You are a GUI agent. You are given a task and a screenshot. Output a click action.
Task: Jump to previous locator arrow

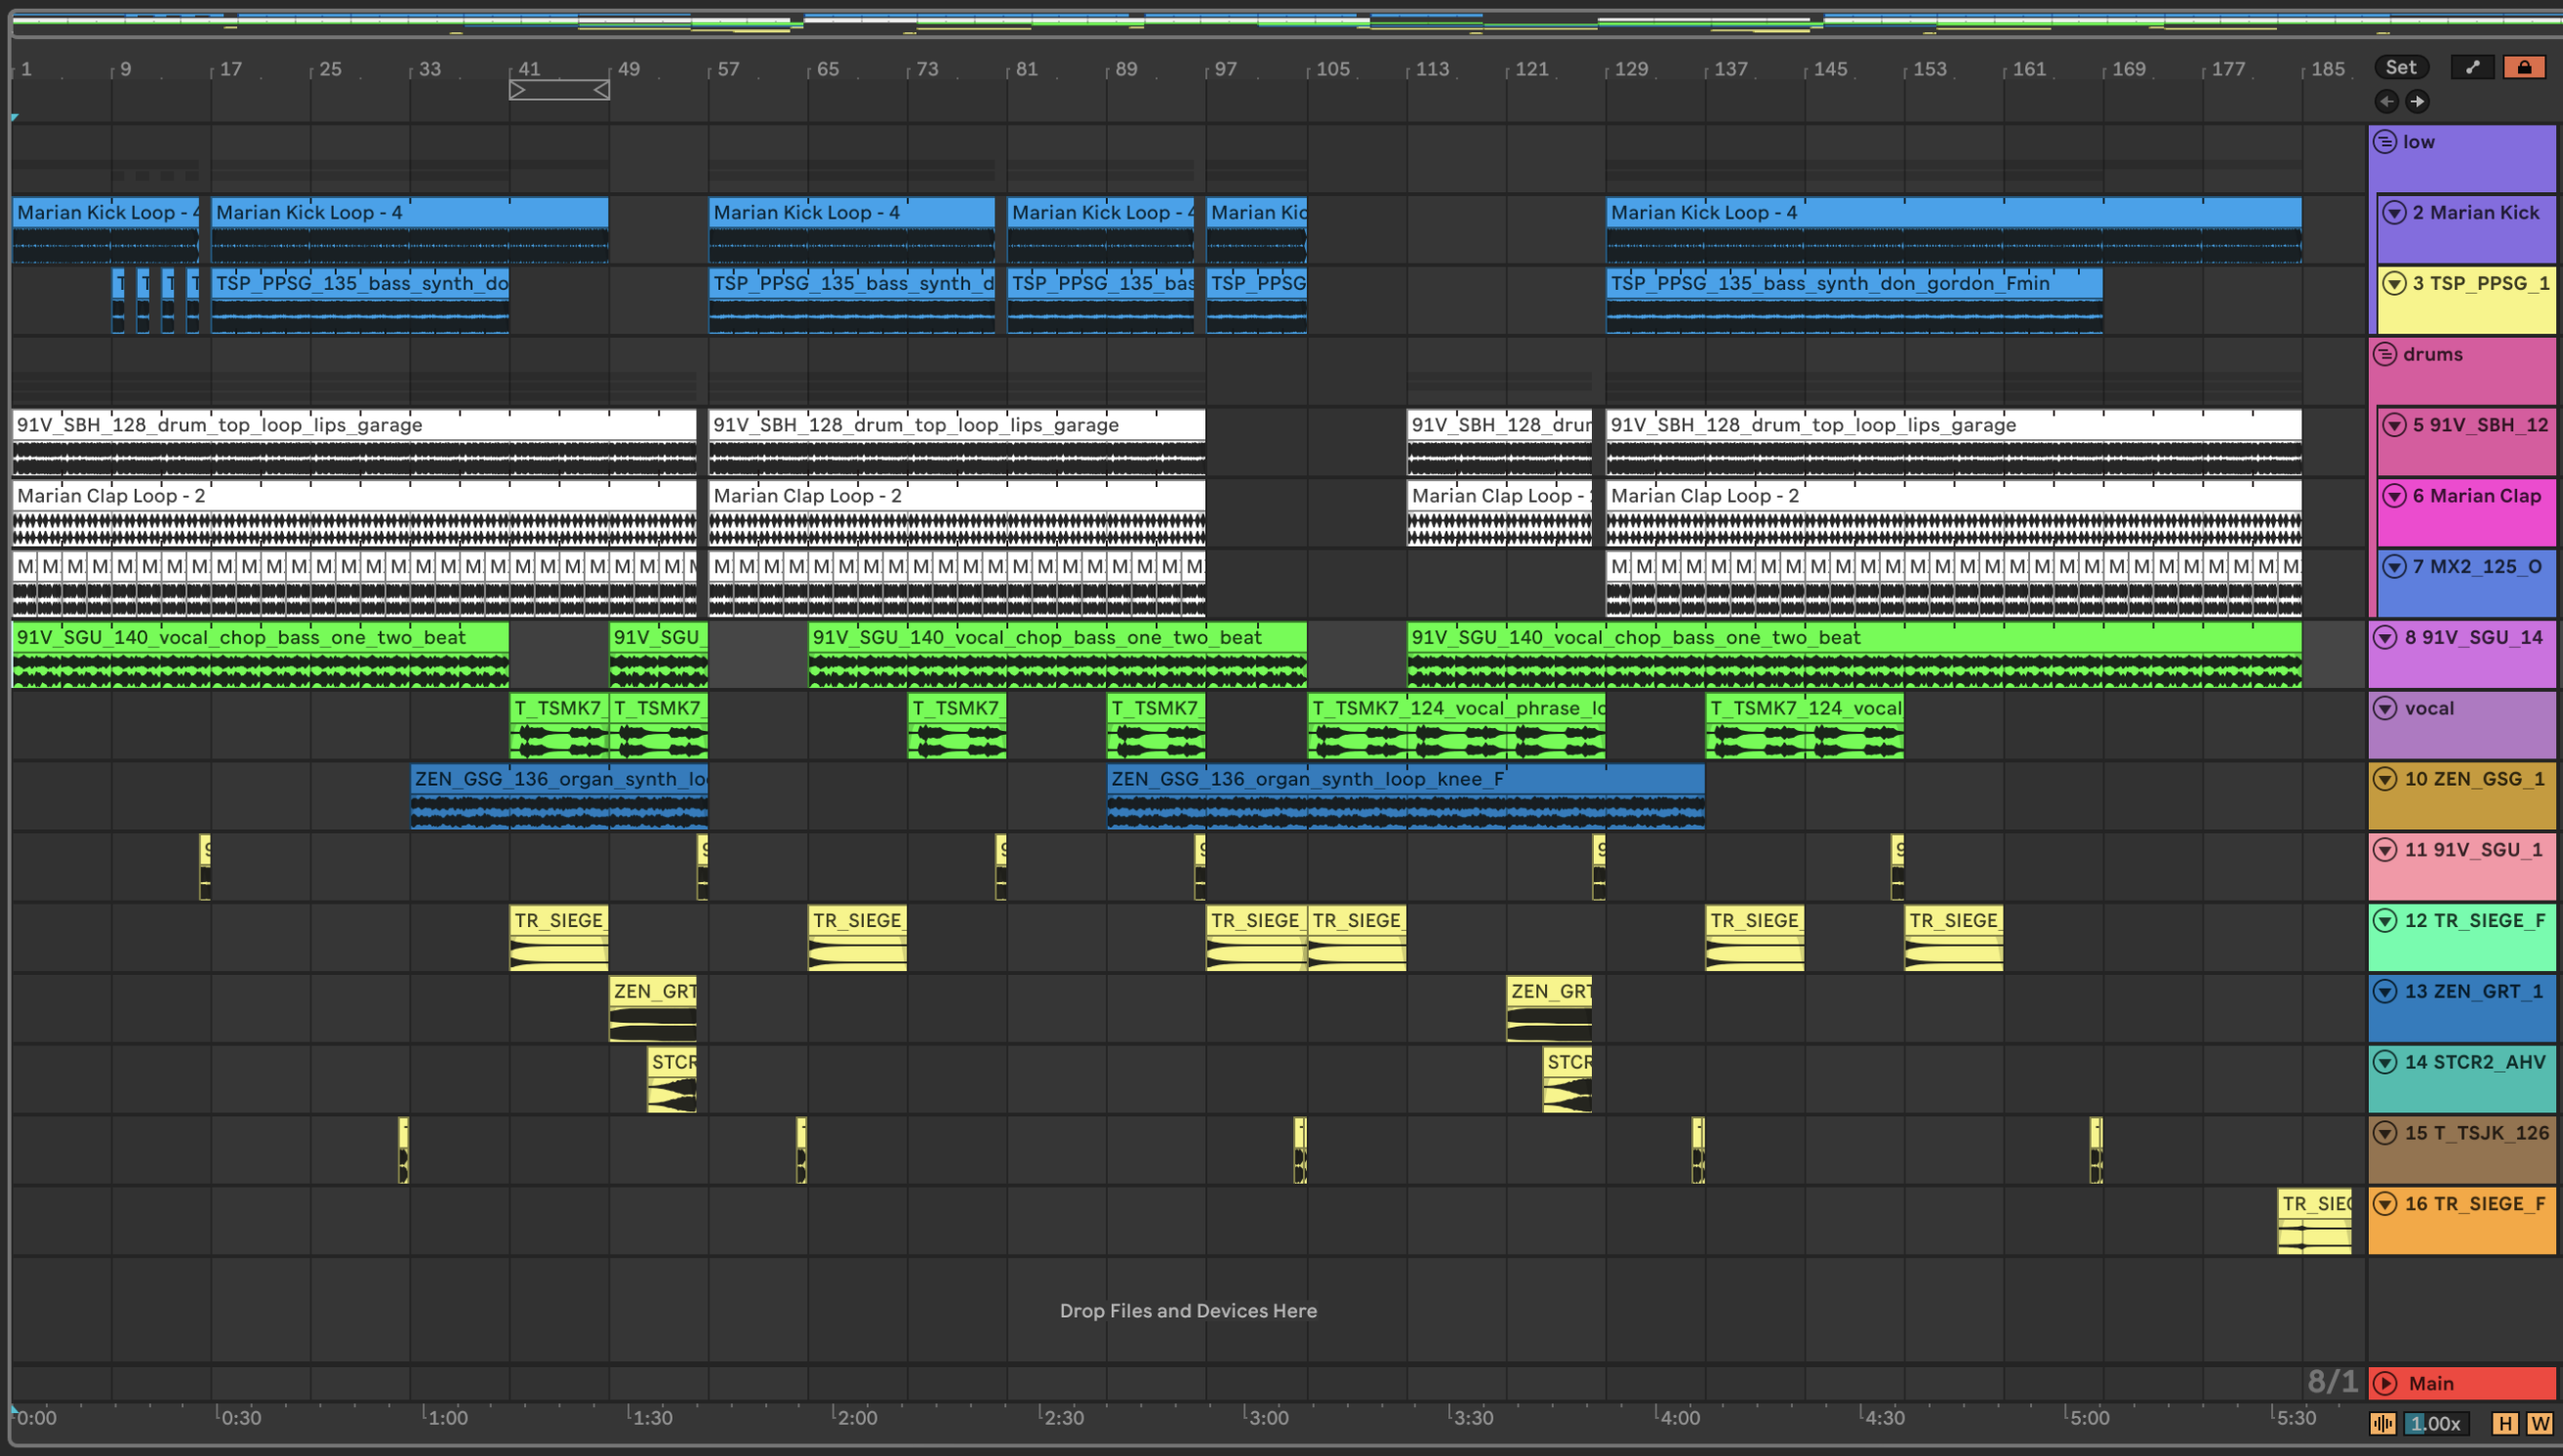(x=2386, y=101)
